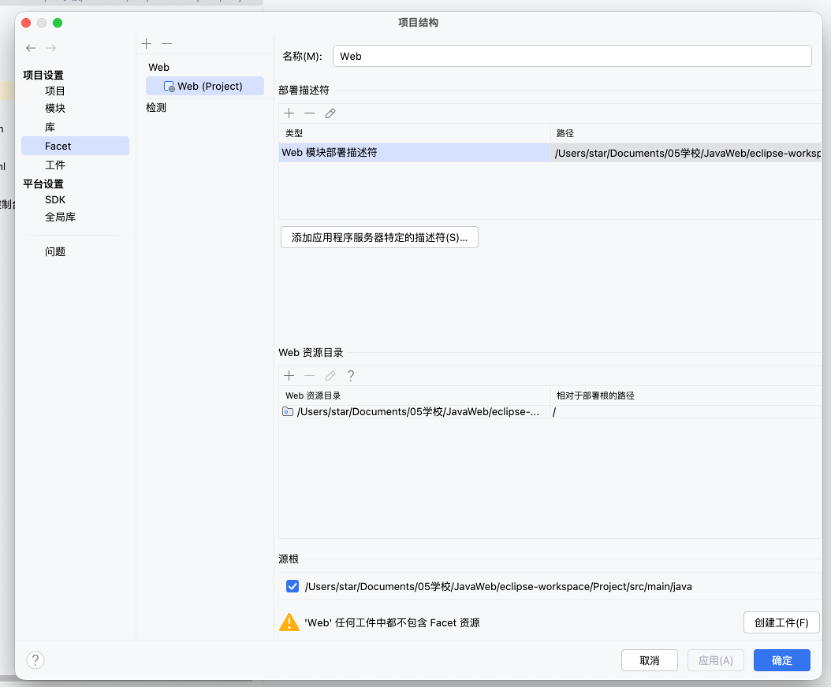Open help with the bottom-left question mark button
This screenshot has width=832, height=688.
click(x=35, y=660)
